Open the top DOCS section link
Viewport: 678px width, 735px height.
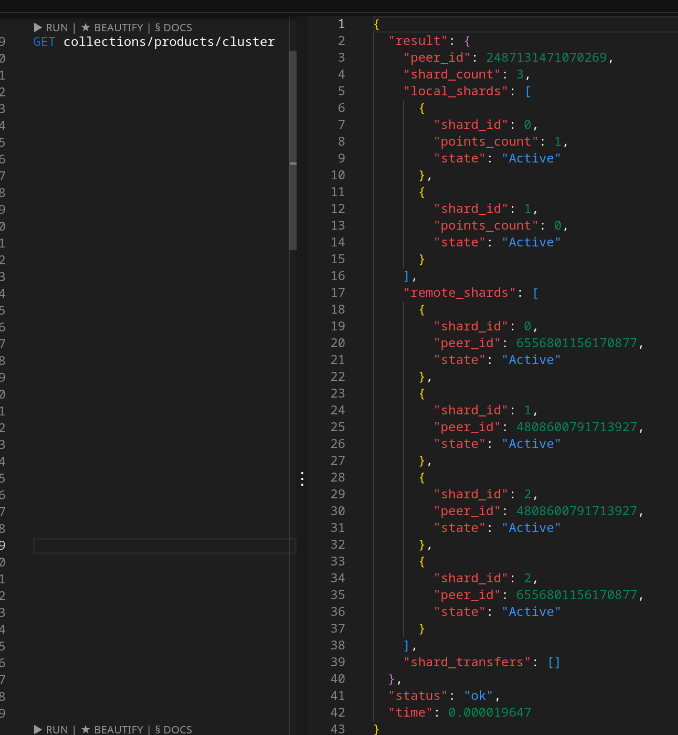coord(173,28)
